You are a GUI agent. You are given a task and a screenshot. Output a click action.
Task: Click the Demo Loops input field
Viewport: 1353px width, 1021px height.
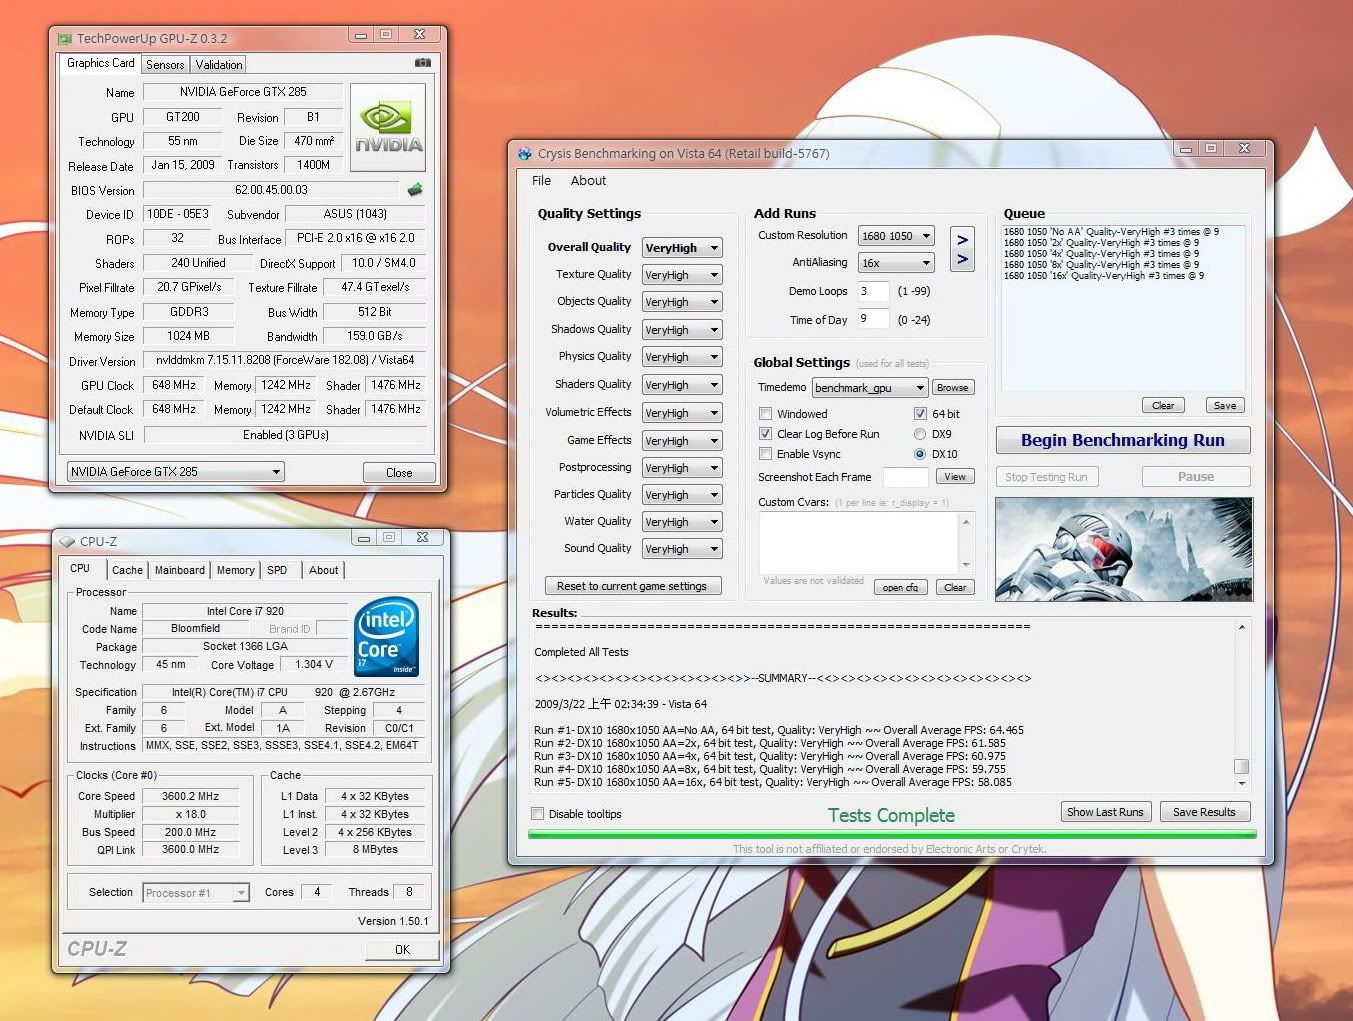(873, 291)
